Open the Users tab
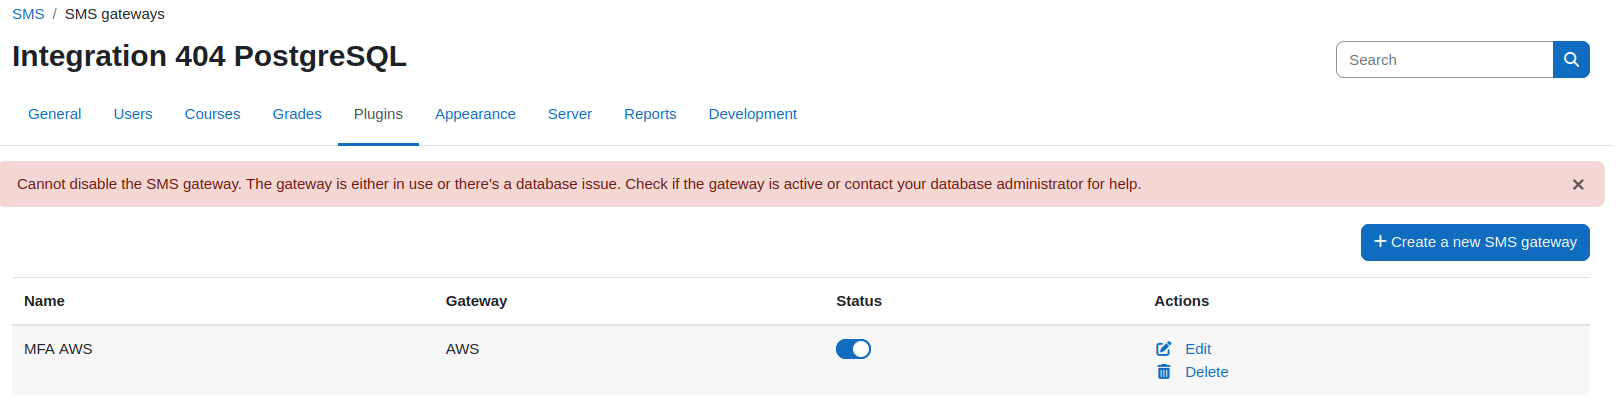 pos(133,114)
